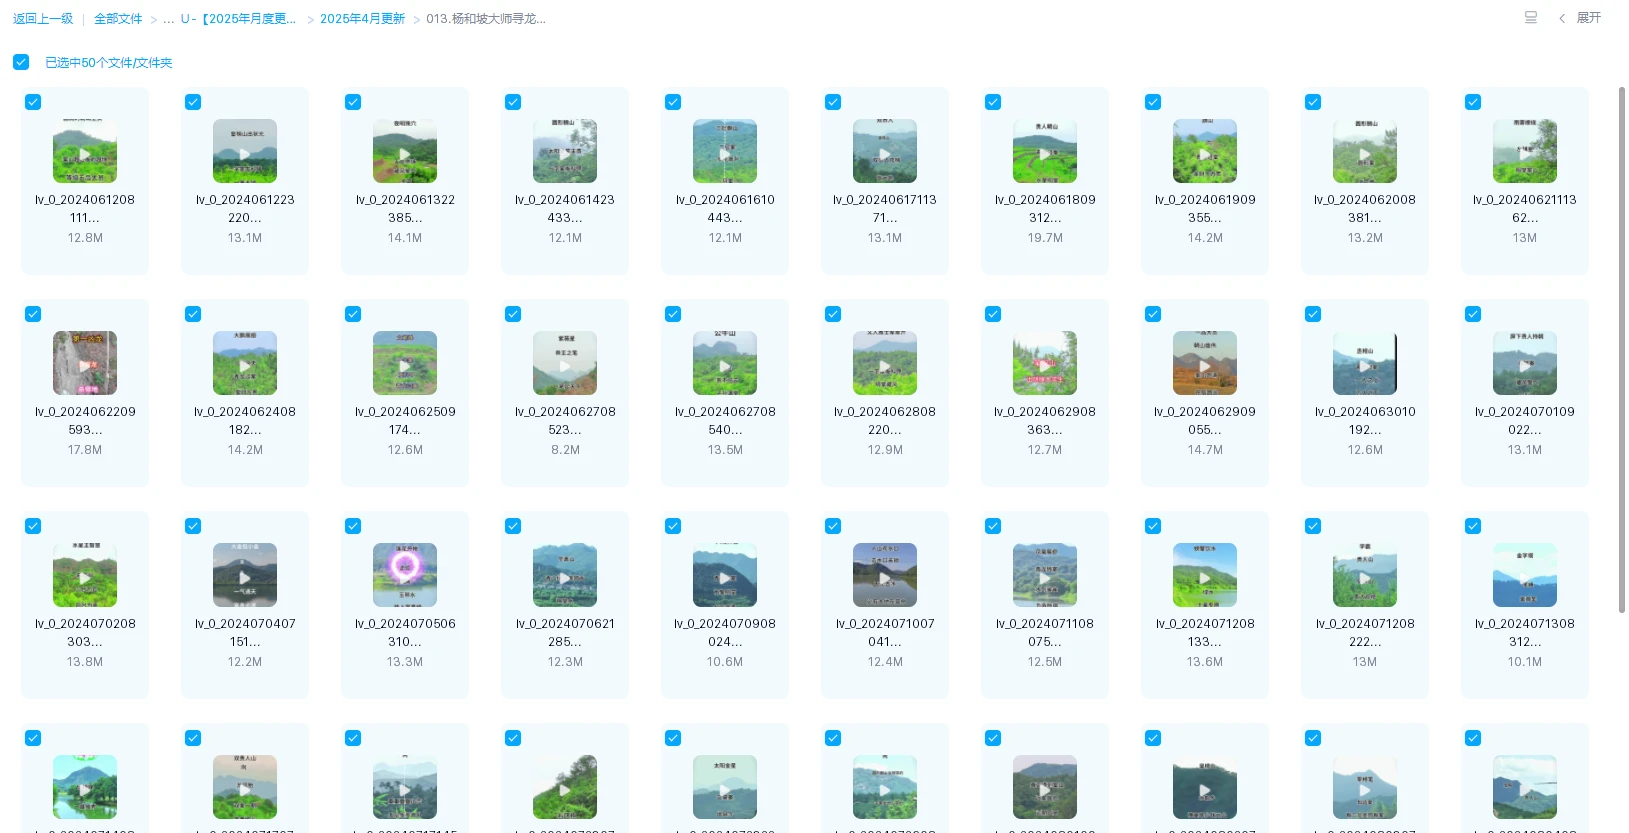Toggle checkbox for lv_0_2024061610 443...
The image size is (1629, 833).
(x=673, y=102)
